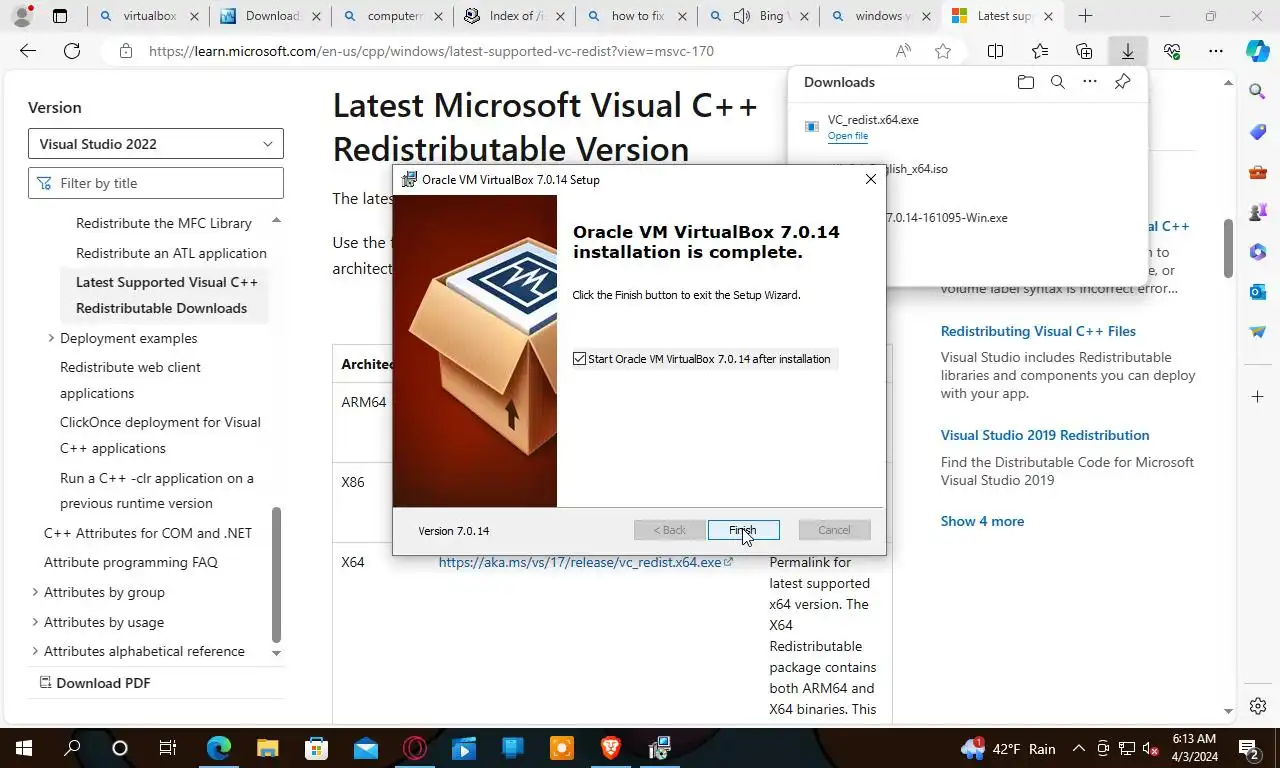Screen dimensions: 1280x768
Task: Add this page to favorites star icon
Action: pyautogui.click(x=943, y=51)
